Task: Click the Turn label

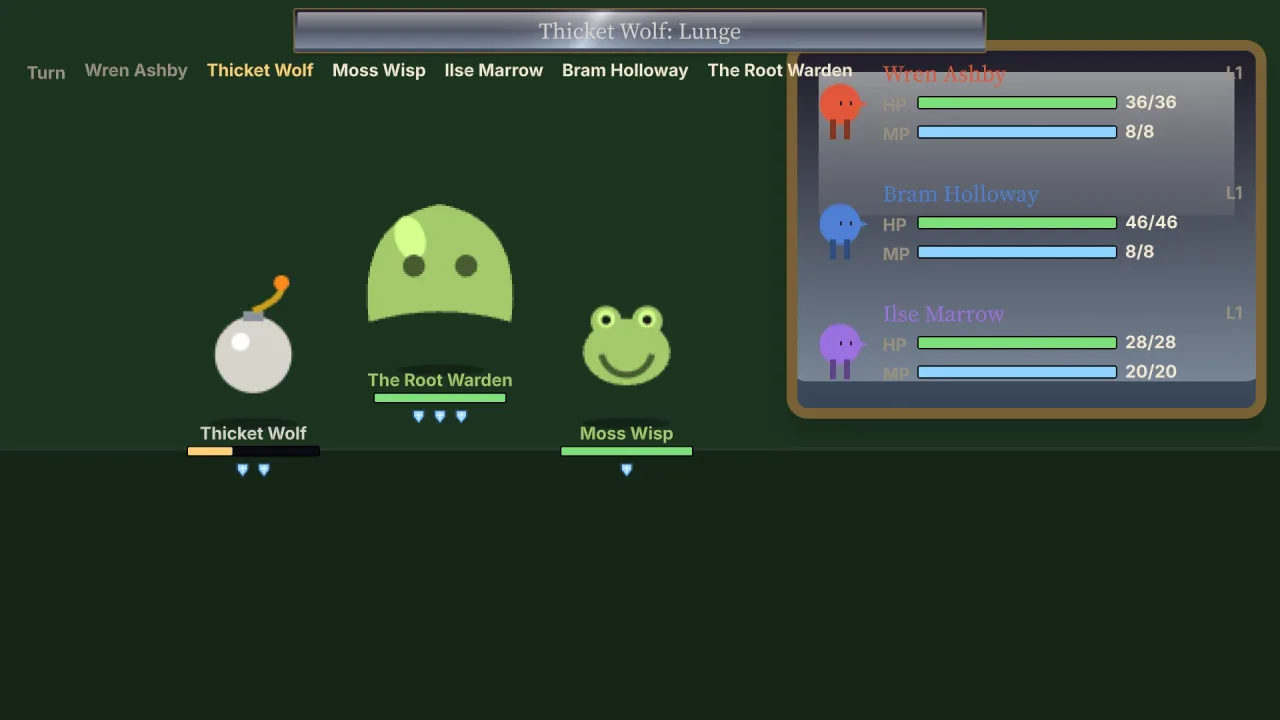Action: click(x=46, y=73)
